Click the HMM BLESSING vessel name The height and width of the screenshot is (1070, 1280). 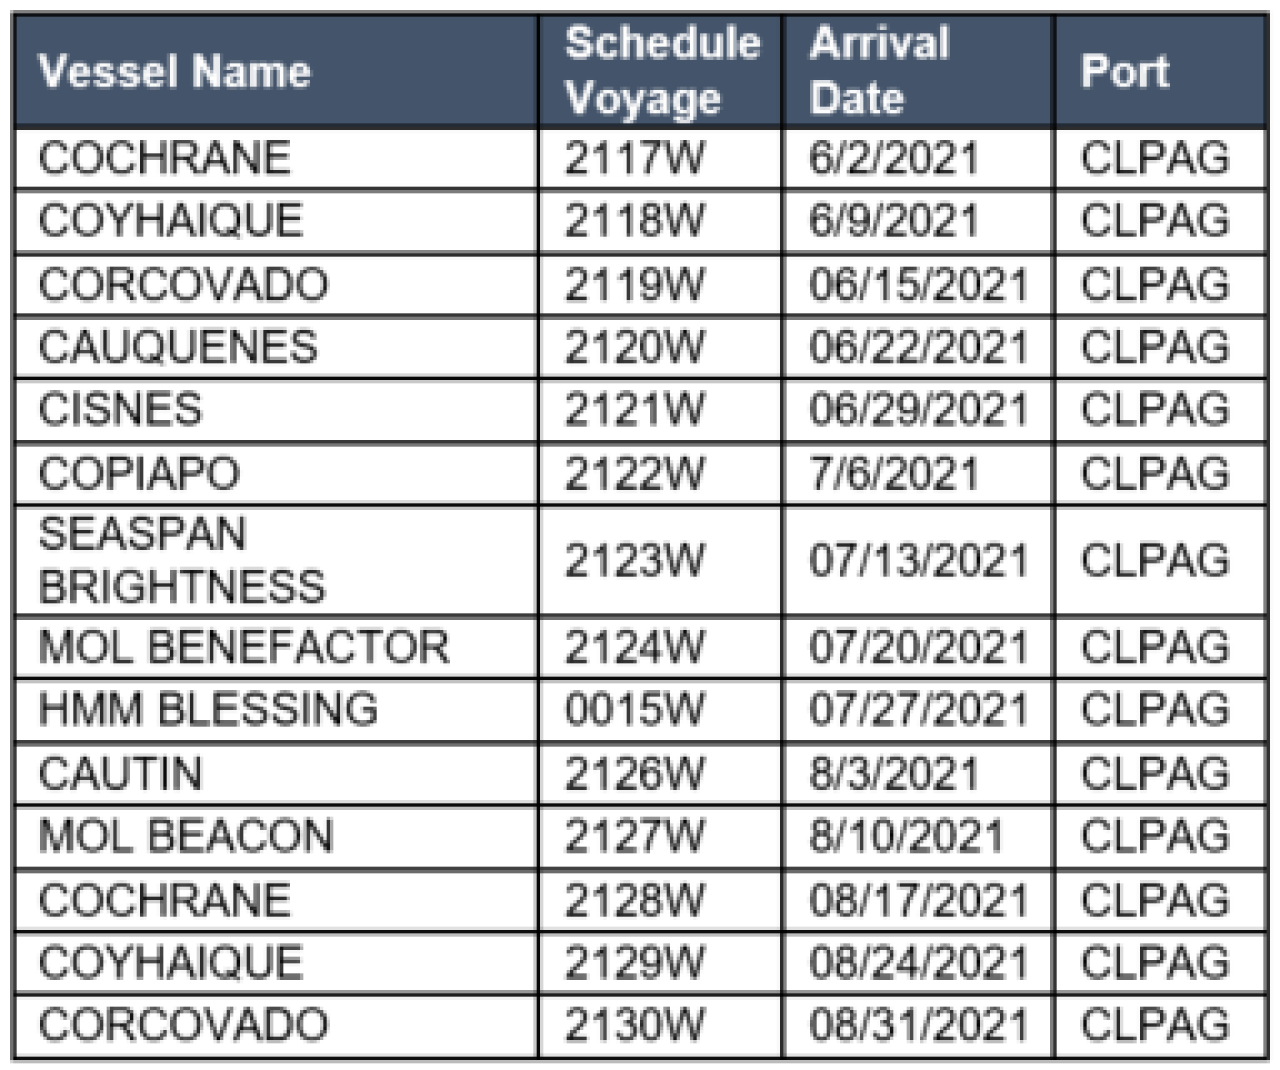pos(208,709)
